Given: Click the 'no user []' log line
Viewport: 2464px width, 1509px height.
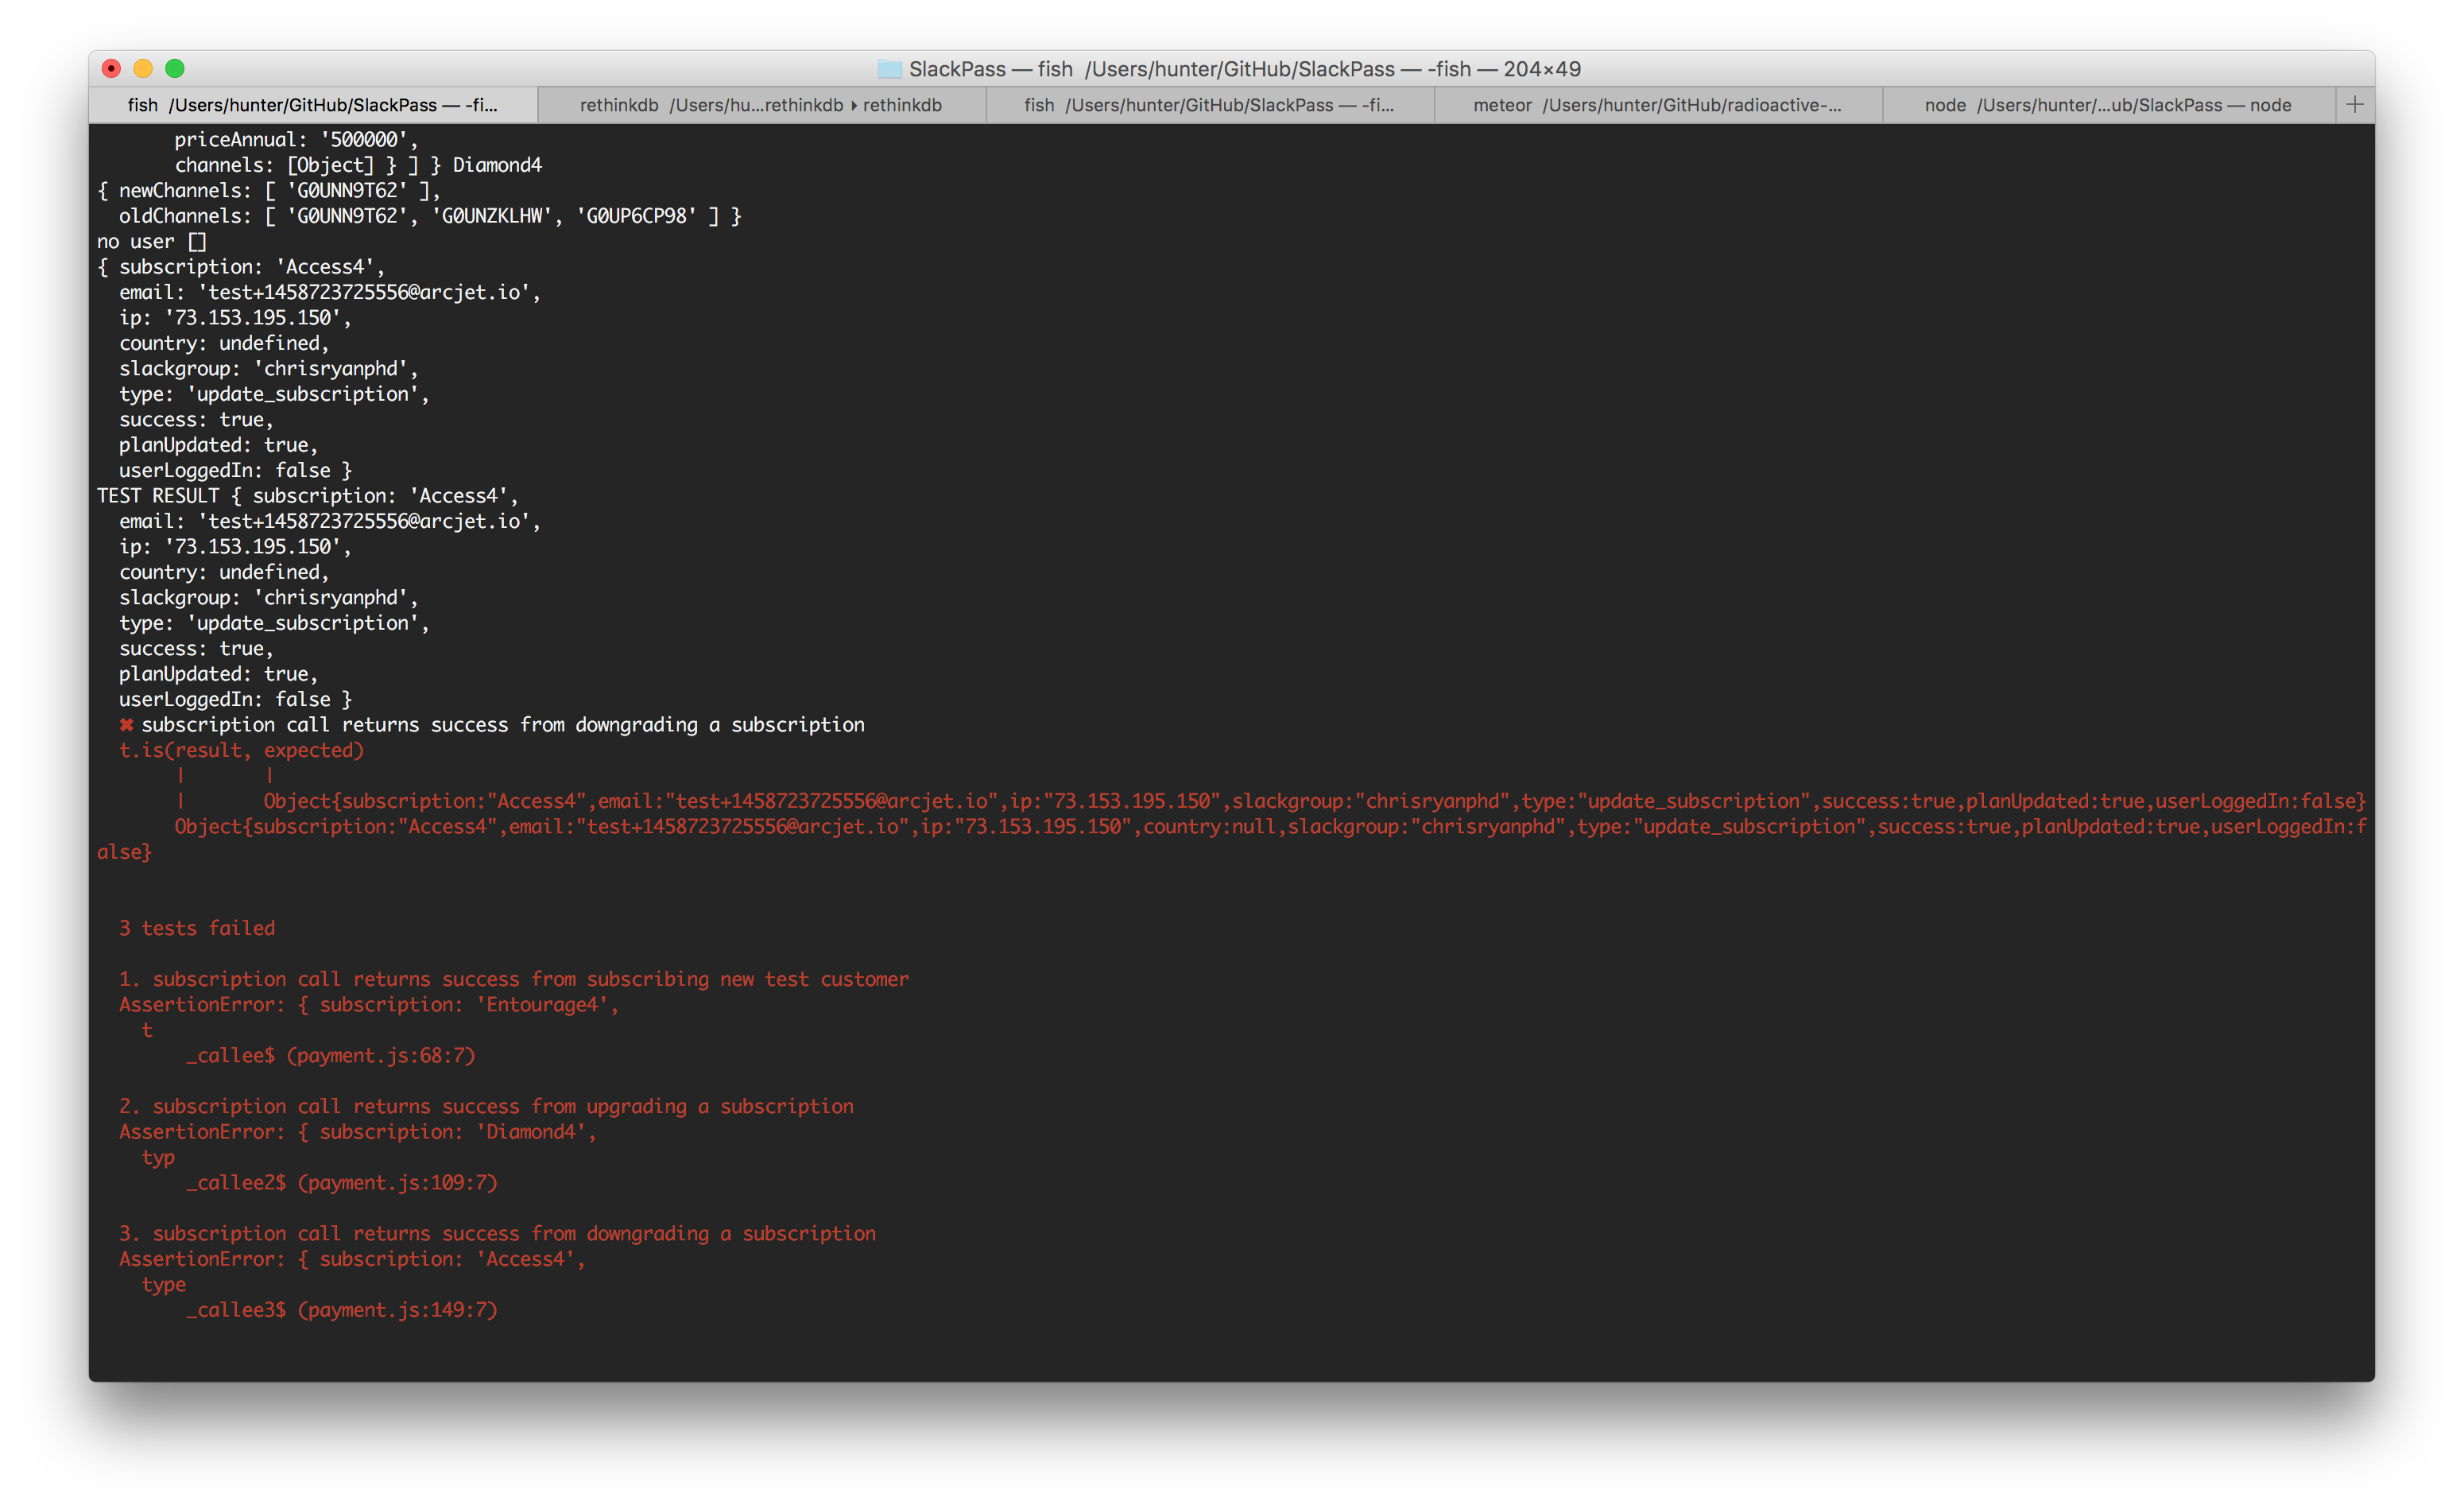Looking at the screenshot, I should pos(152,241).
